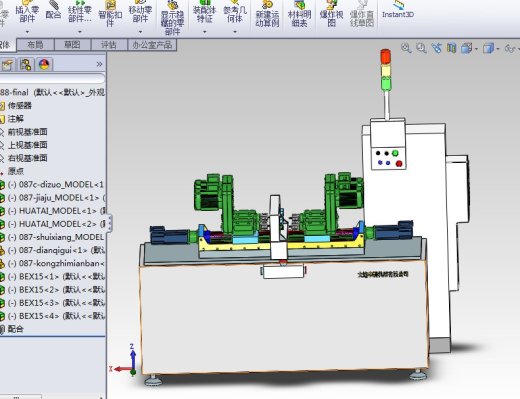Open ConfigurationManager panel tab icon
Image resolution: width=520 pixels, height=399 pixels.
click(x=26, y=64)
